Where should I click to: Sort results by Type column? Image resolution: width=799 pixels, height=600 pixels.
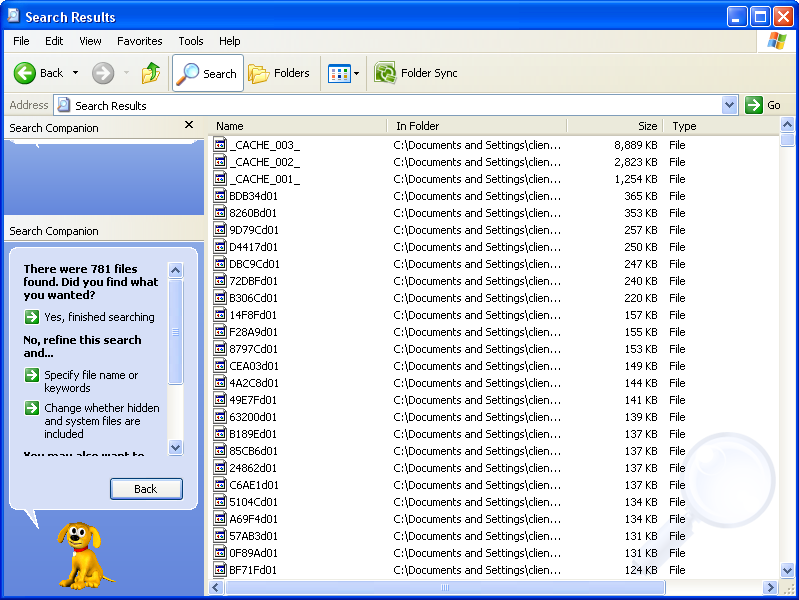721,126
